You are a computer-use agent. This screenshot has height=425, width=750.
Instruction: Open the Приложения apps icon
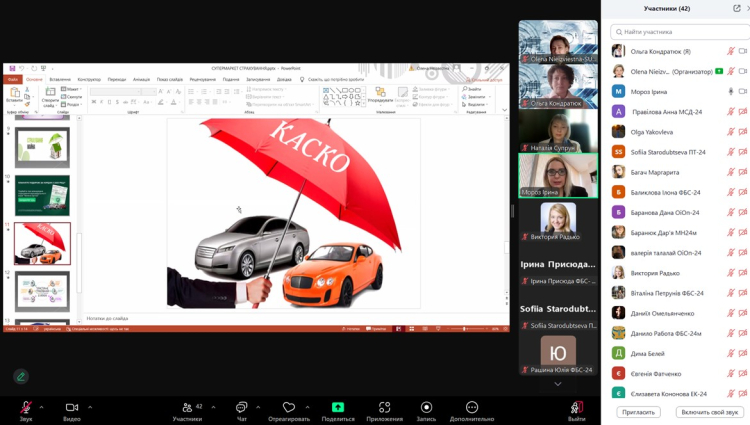(x=384, y=407)
